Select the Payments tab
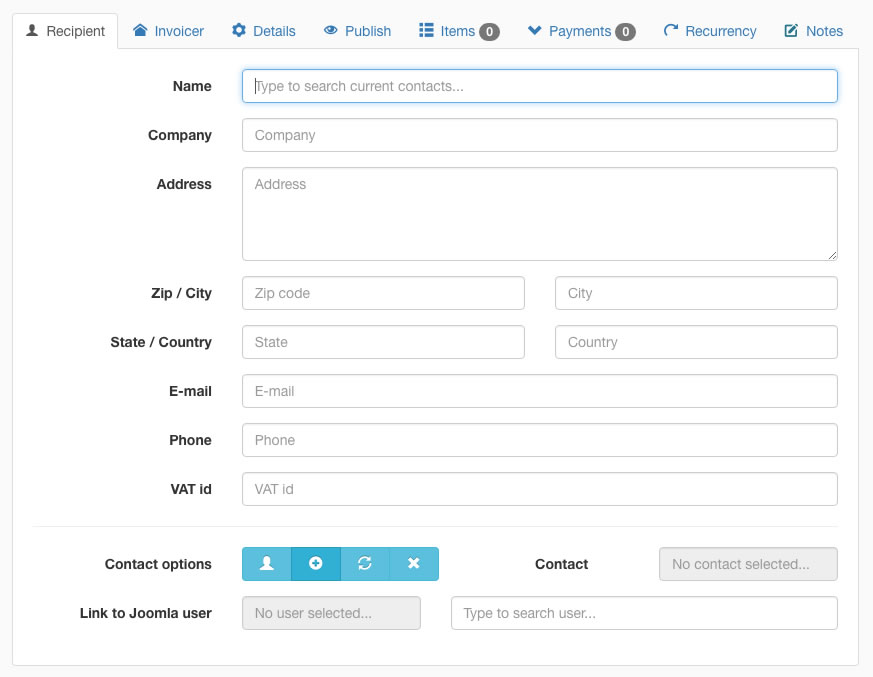This screenshot has width=873, height=677. pos(581,31)
